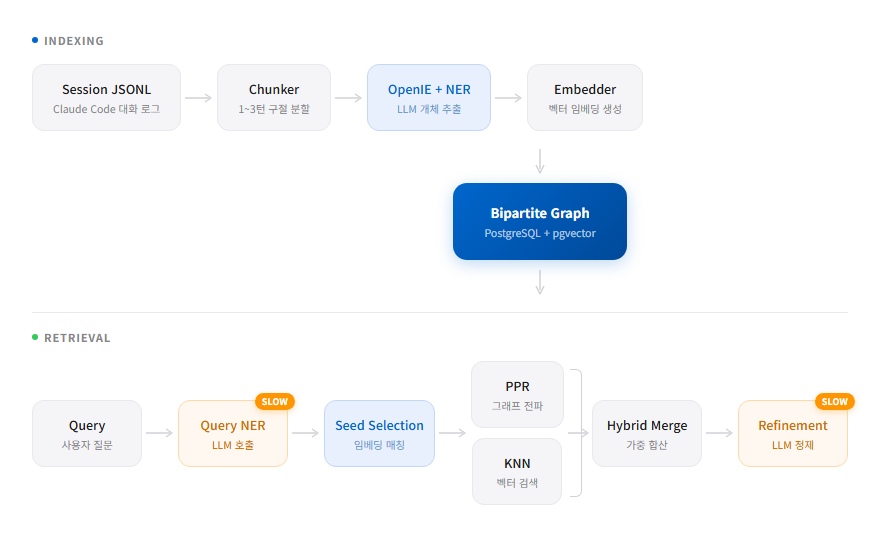Click '벡터 임베딩 생성' text
880x535 pixels.
[x=585, y=109]
